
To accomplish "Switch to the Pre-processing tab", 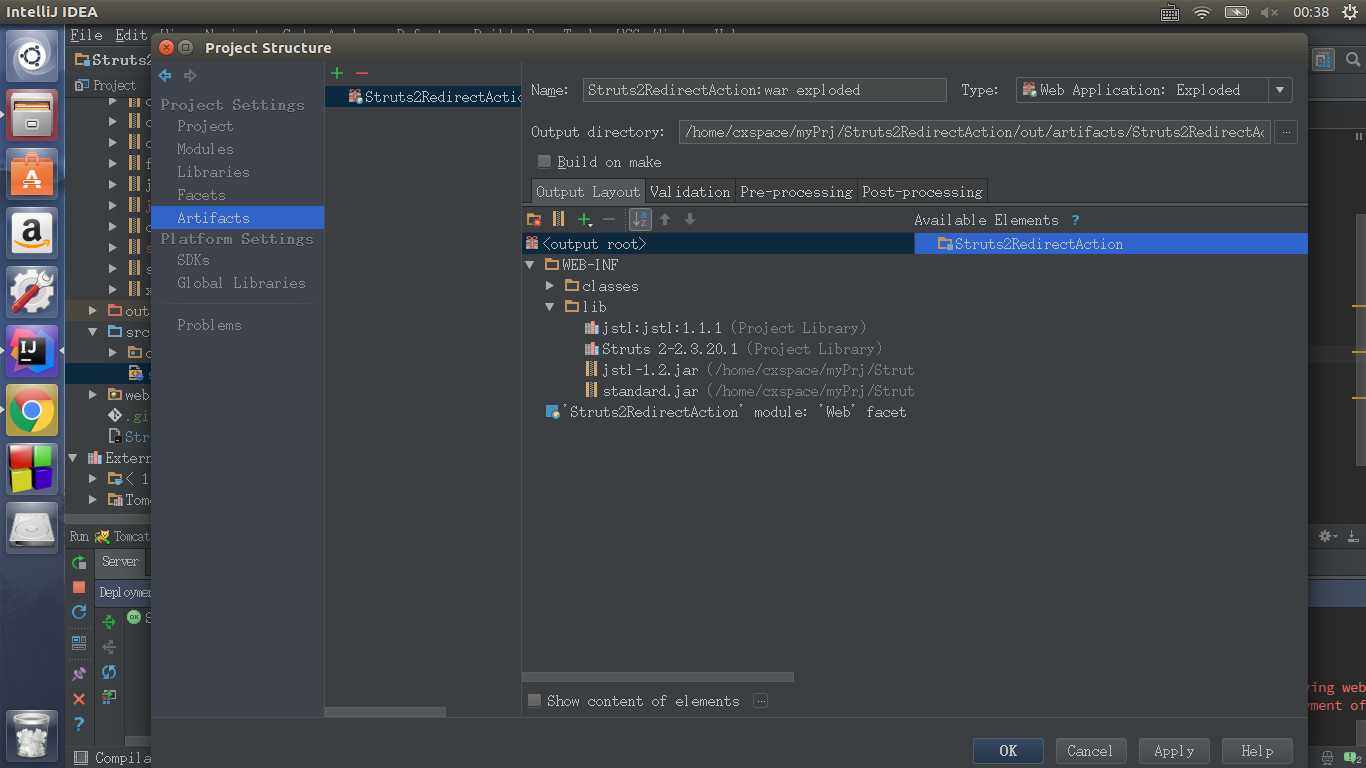I will (x=796, y=192).
